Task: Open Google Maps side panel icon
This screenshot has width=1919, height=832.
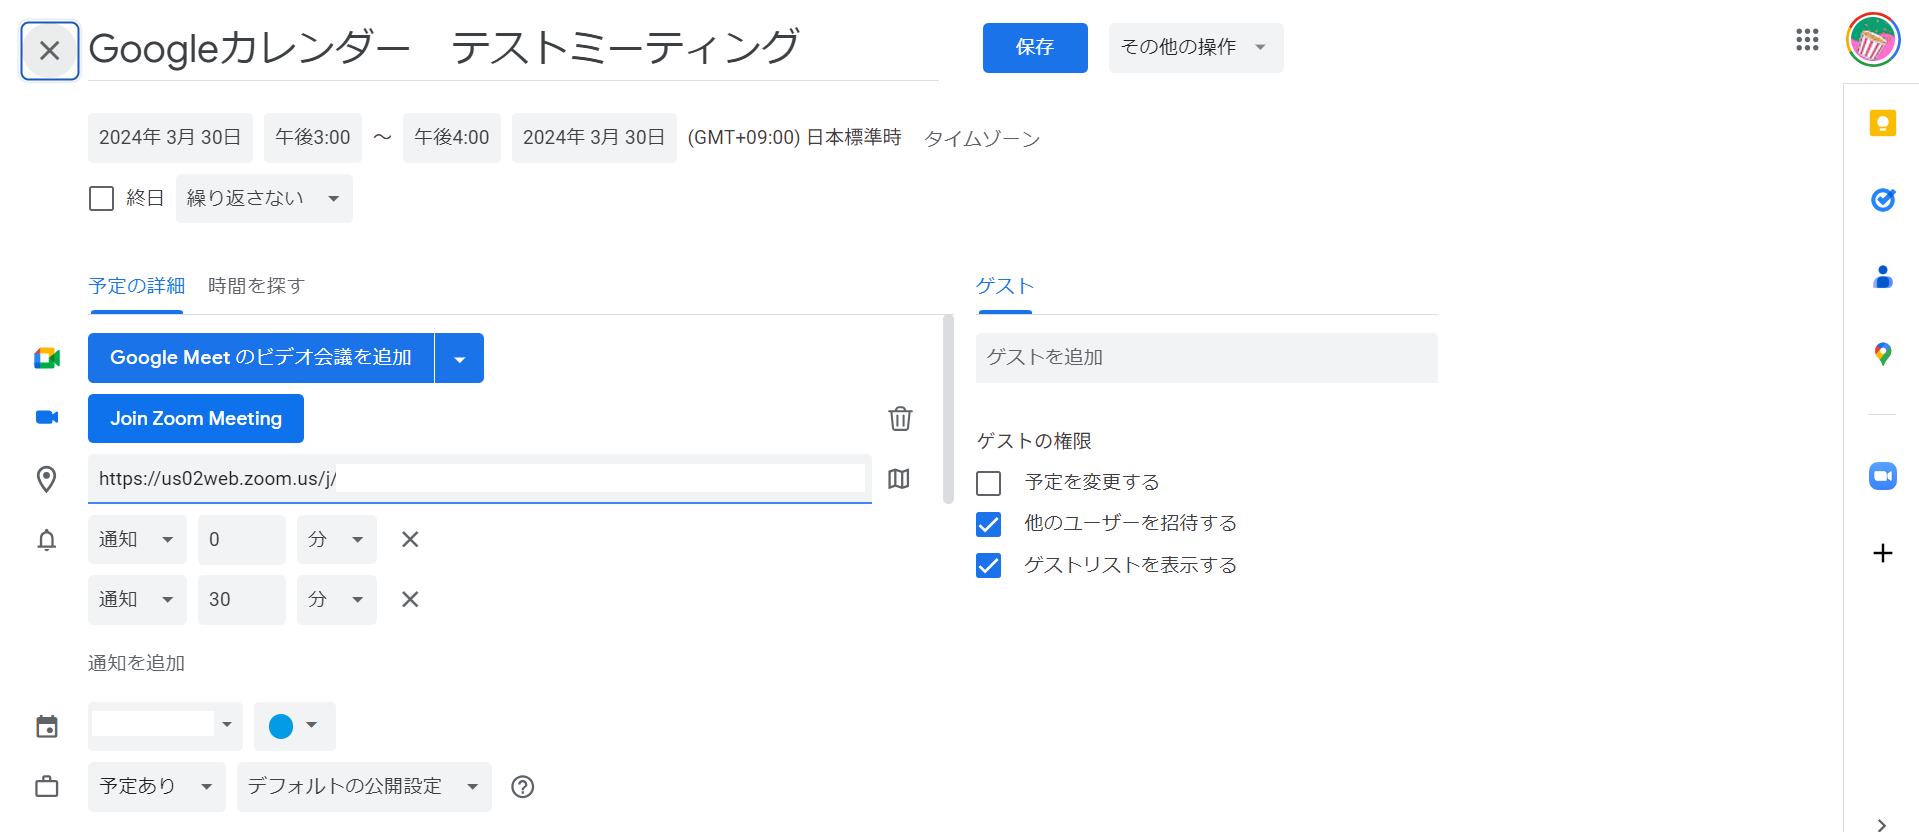Action: pyautogui.click(x=1882, y=354)
